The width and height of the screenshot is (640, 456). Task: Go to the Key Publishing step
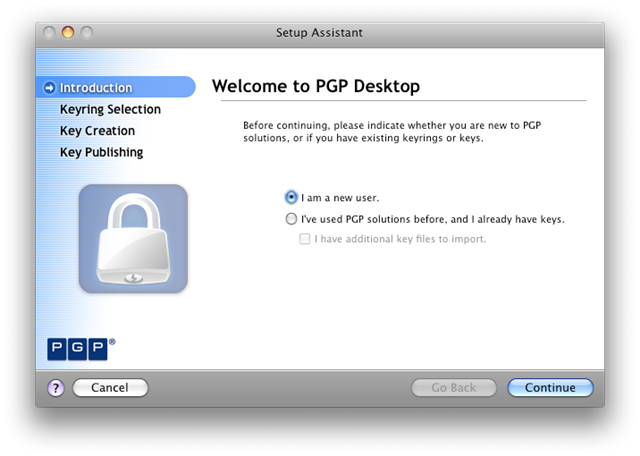[x=101, y=152]
